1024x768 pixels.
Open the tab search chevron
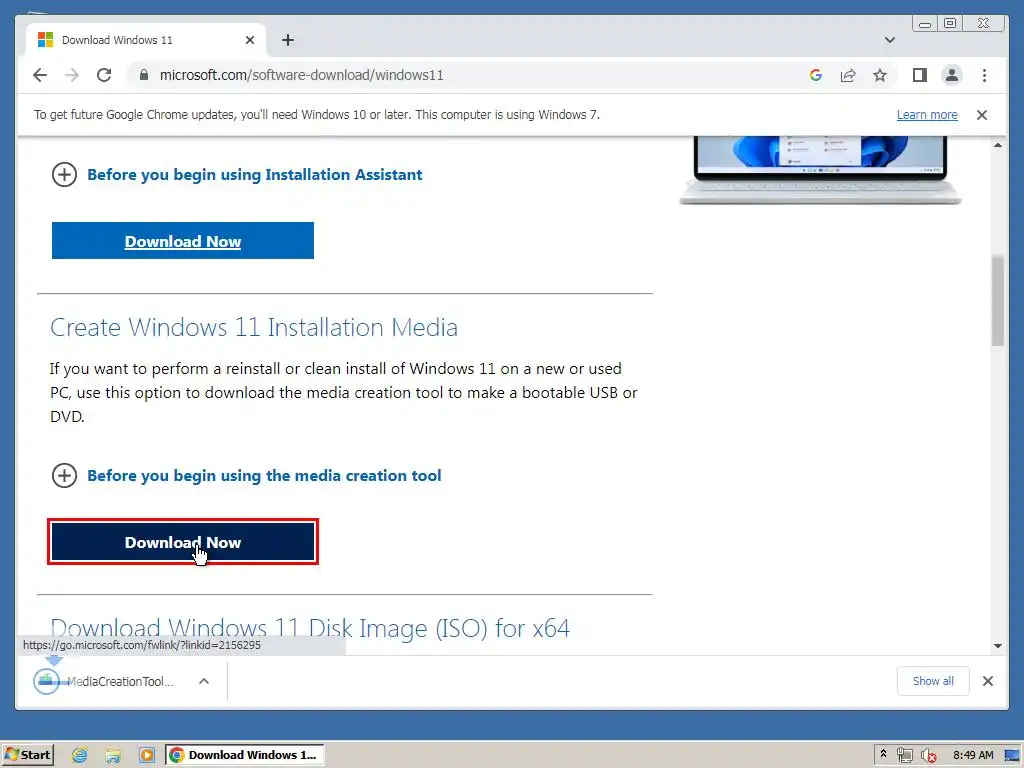click(889, 40)
